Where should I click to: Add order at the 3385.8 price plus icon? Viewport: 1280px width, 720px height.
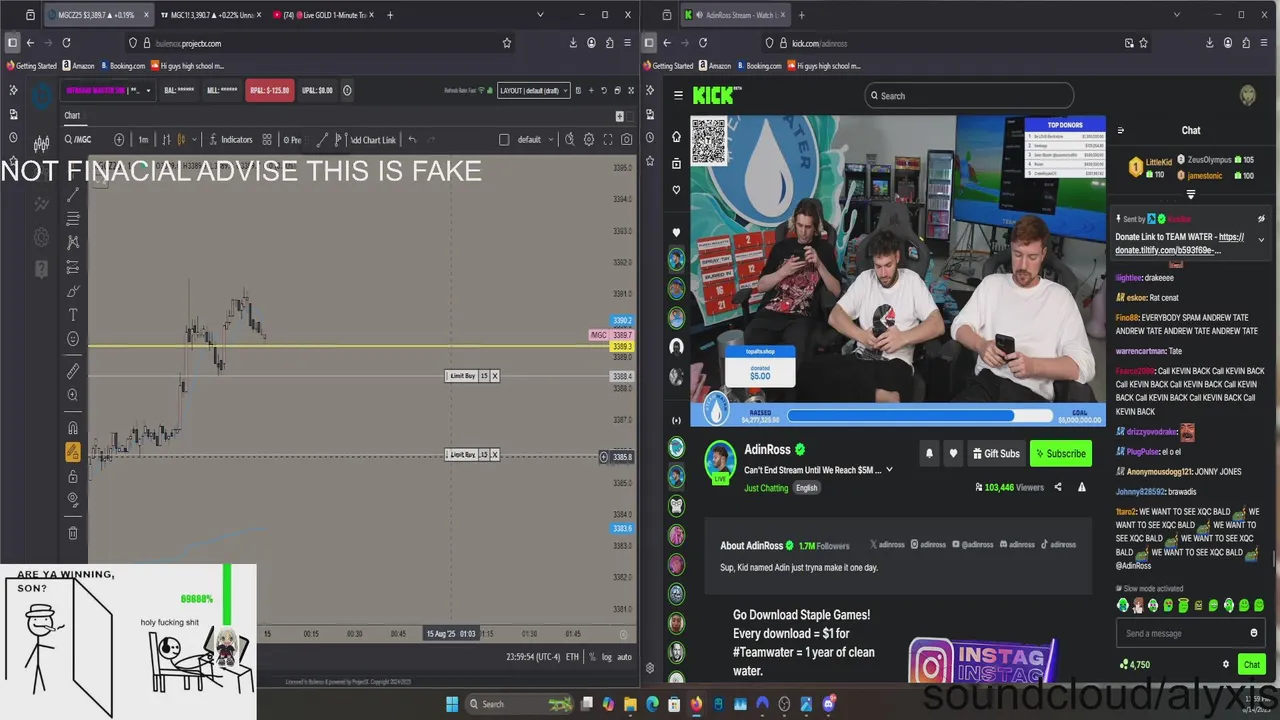point(603,457)
